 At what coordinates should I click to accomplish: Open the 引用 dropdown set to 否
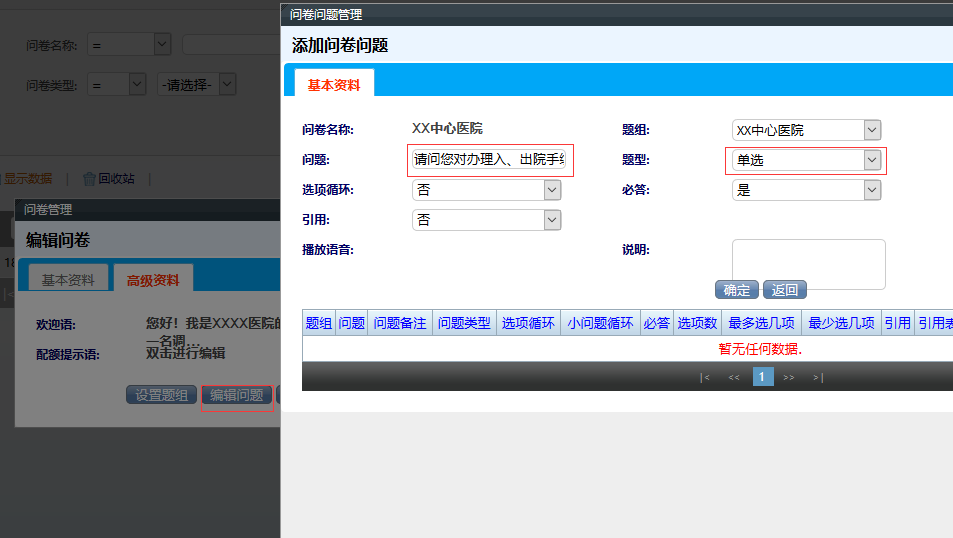486,220
